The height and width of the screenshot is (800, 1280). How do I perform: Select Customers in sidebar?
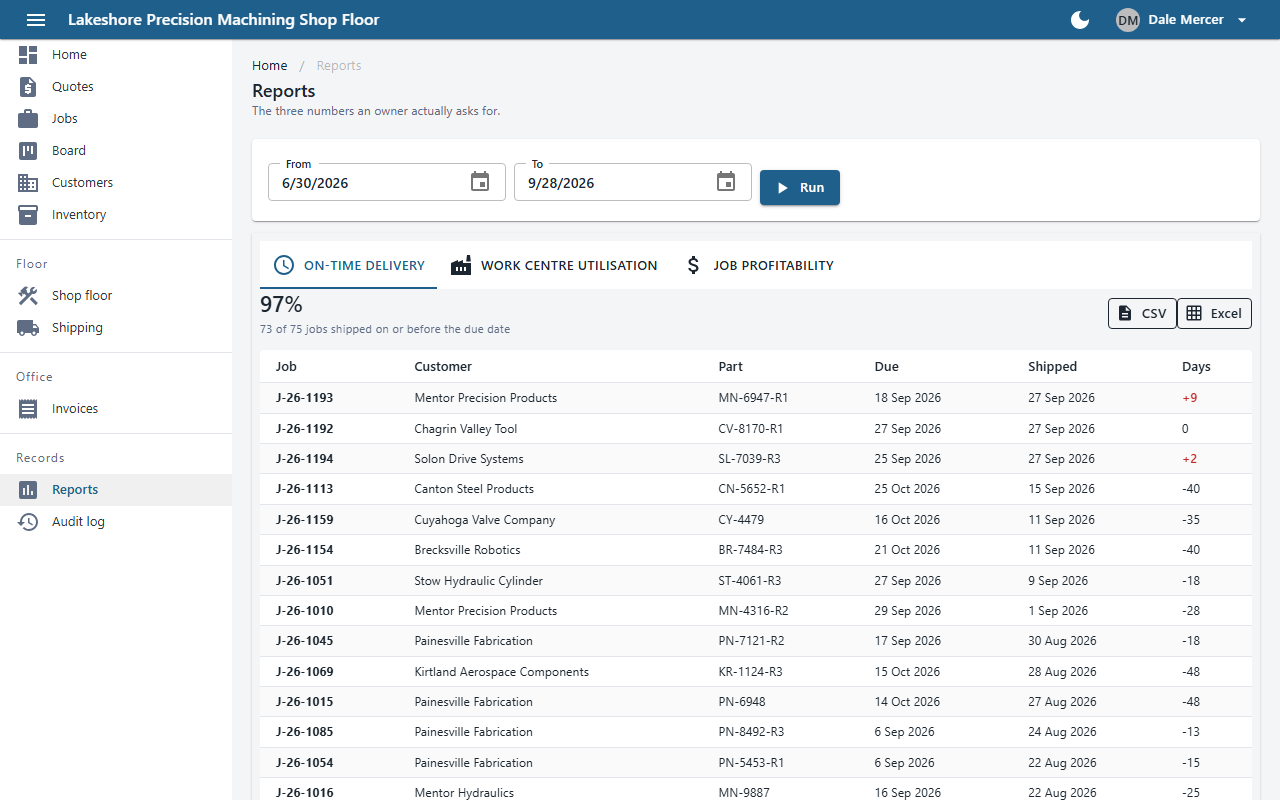[x=116, y=183]
